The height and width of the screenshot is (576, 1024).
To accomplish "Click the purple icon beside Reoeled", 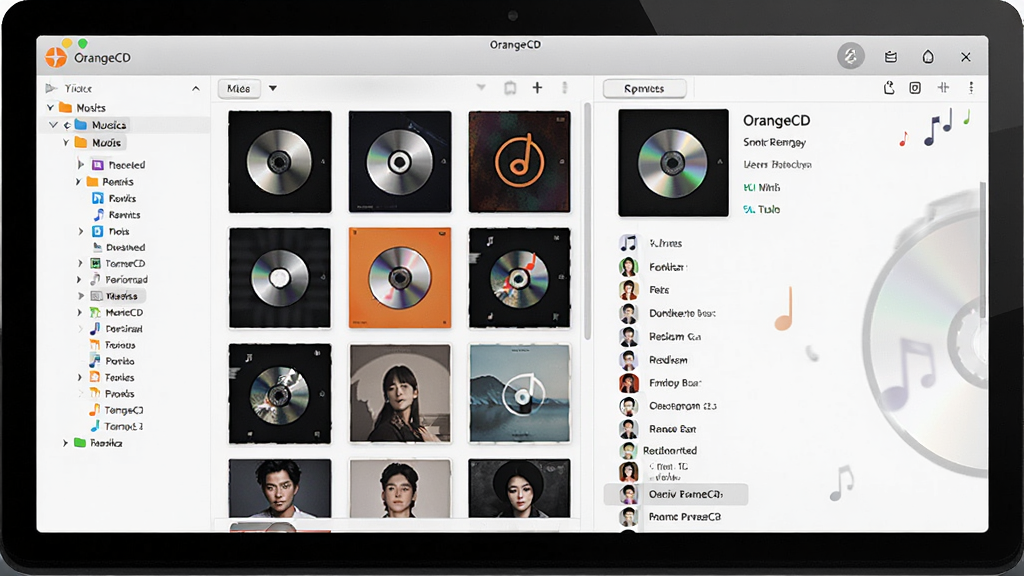I will point(98,165).
